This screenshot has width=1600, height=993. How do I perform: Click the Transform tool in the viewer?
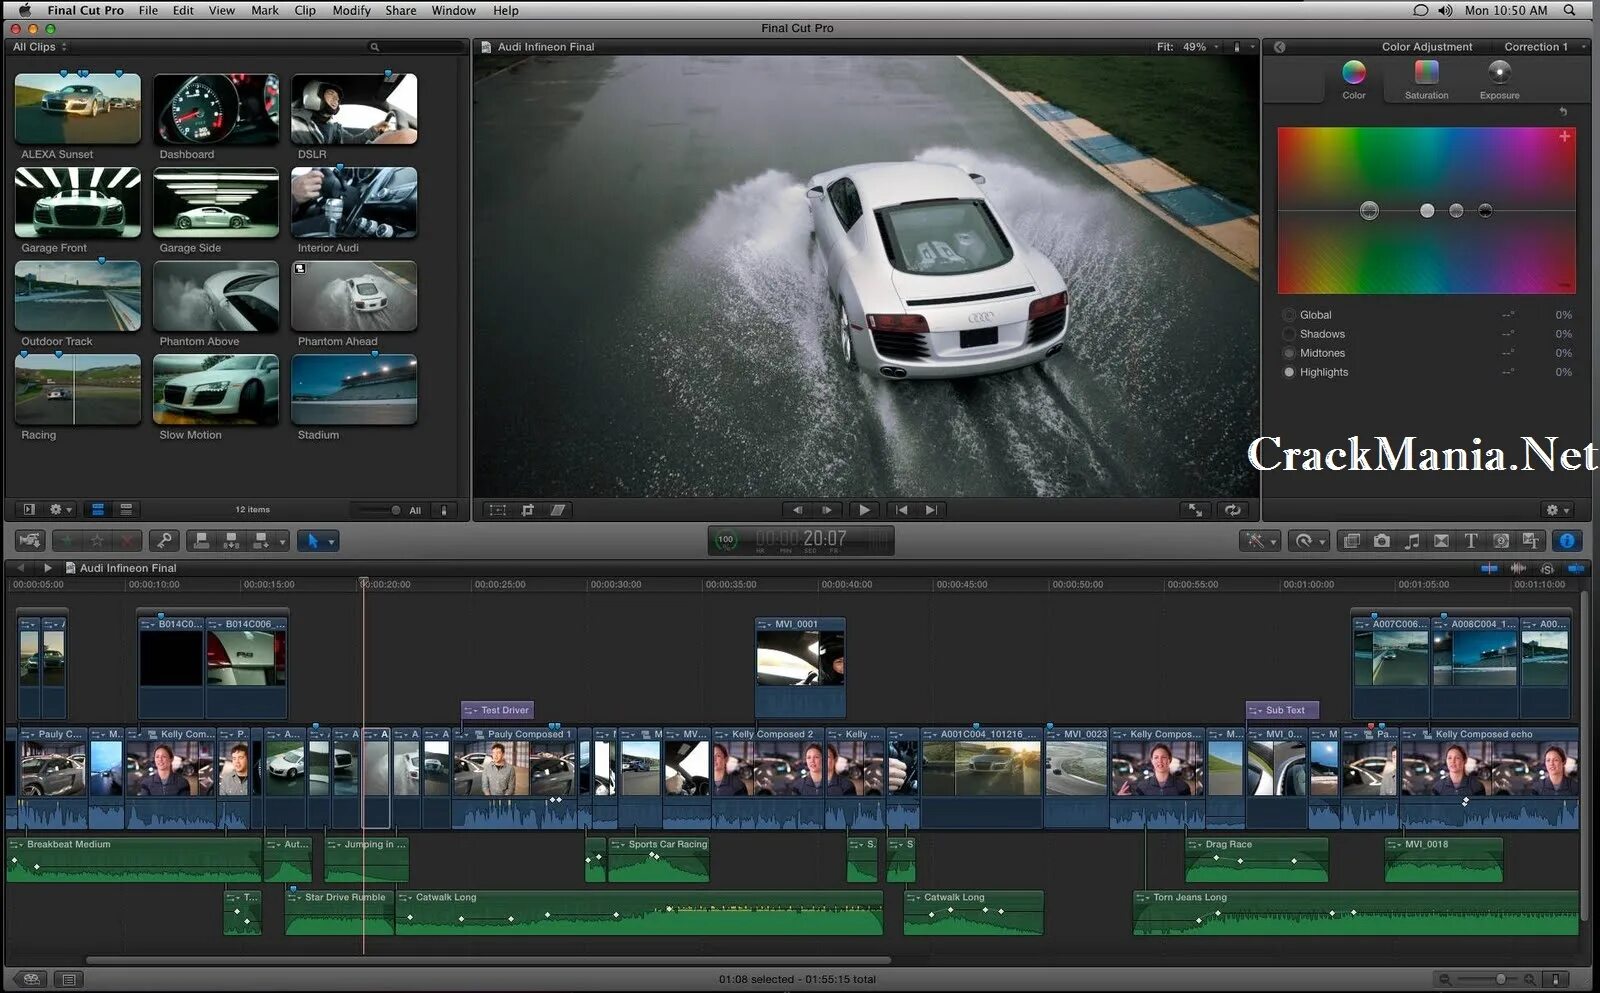click(x=498, y=510)
